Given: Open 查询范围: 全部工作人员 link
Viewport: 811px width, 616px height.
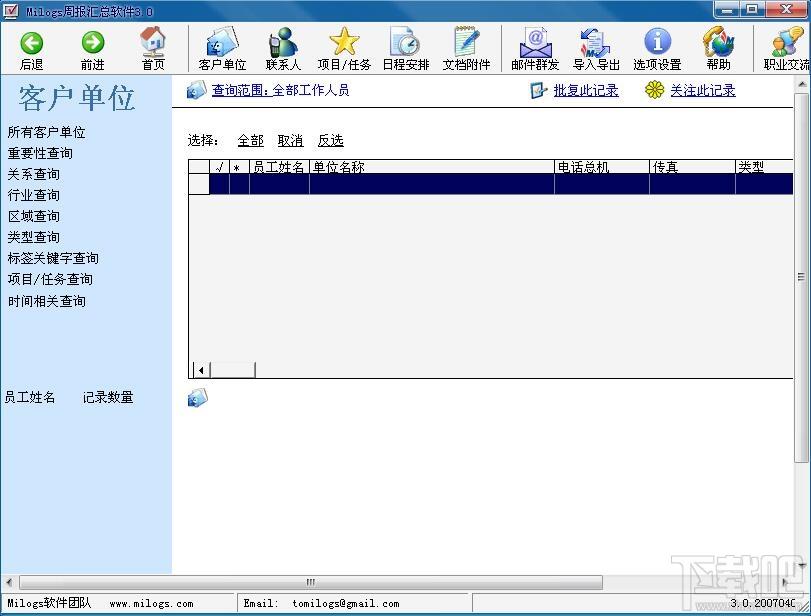Looking at the screenshot, I should 280,91.
